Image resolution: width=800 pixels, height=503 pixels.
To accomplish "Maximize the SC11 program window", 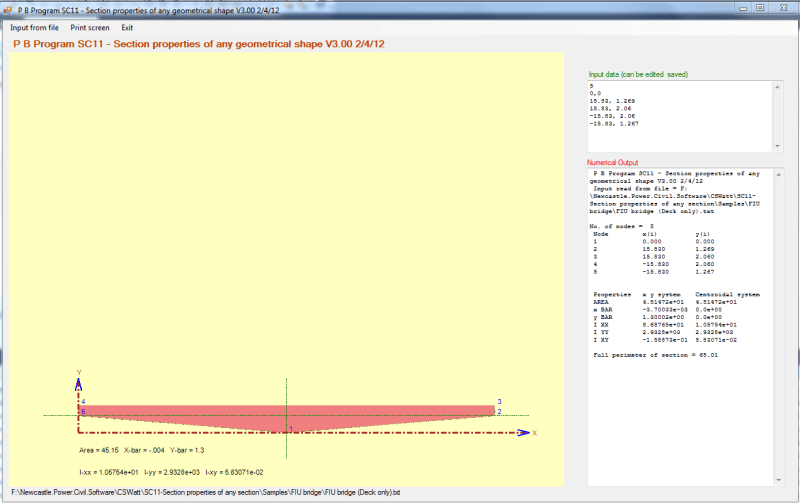I will pyautogui.click(x=760, y=8).
